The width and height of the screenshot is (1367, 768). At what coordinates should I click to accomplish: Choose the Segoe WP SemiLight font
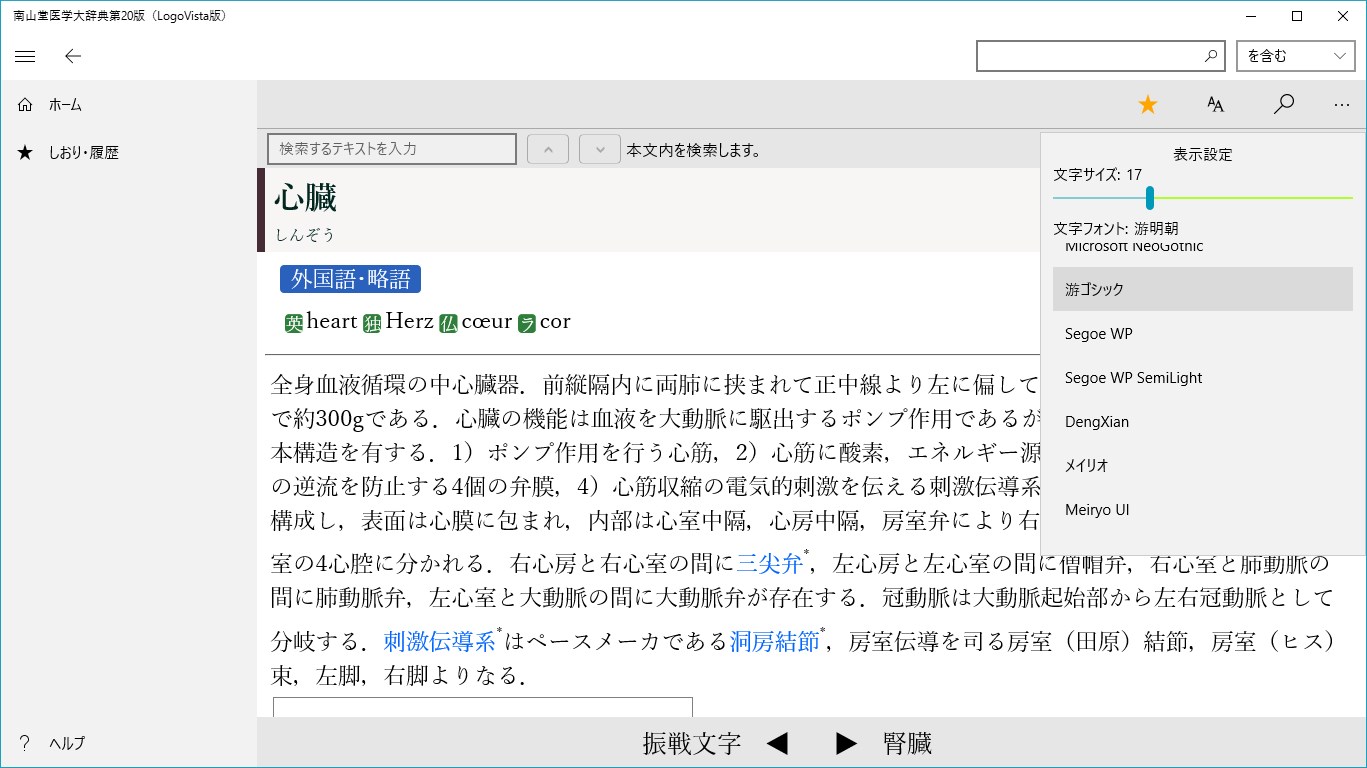[1203, 378]
